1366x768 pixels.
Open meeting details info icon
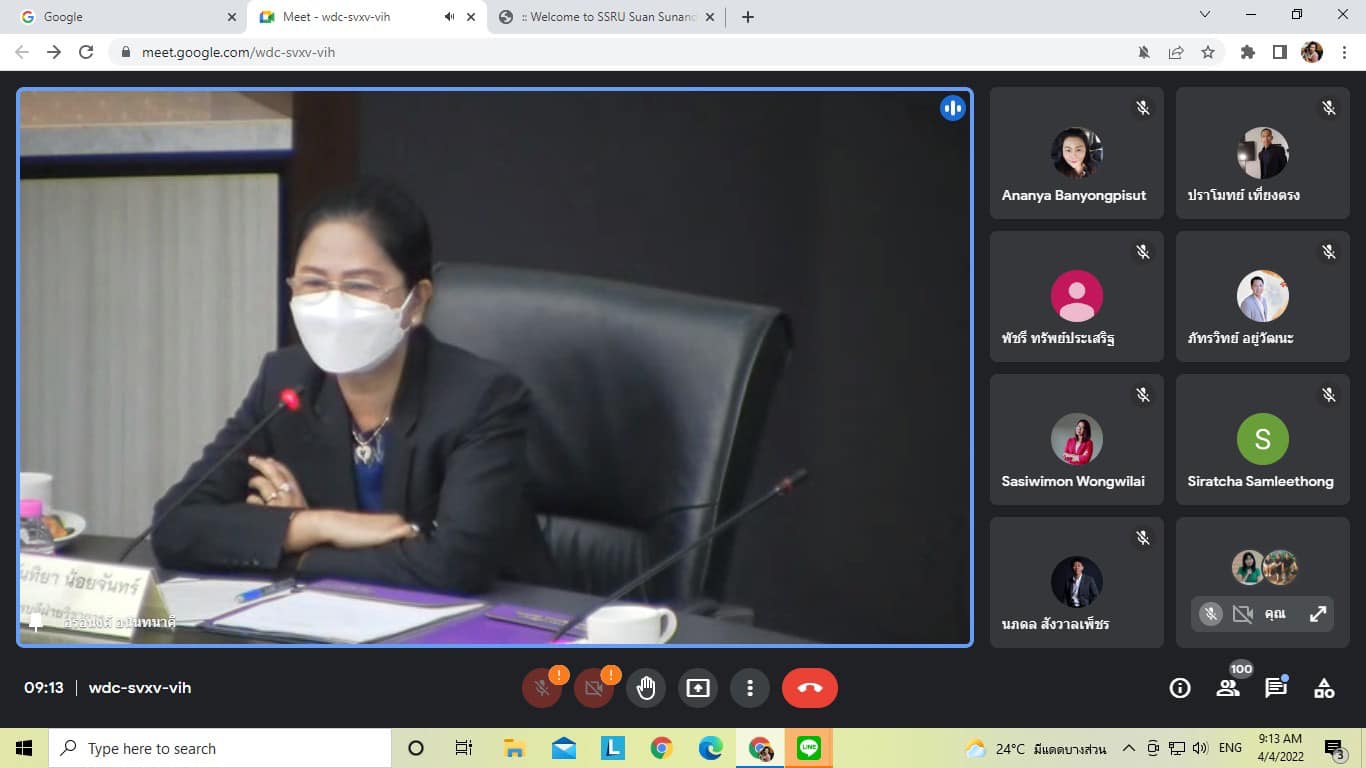click(1180, 688)
